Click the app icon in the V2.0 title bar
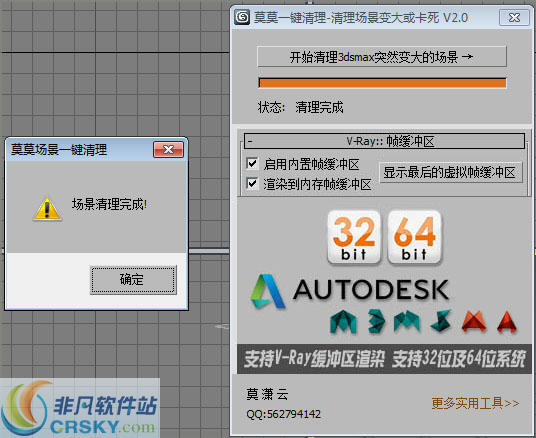The height and width of the screenshot is (438, 536). tap(242, 17)
